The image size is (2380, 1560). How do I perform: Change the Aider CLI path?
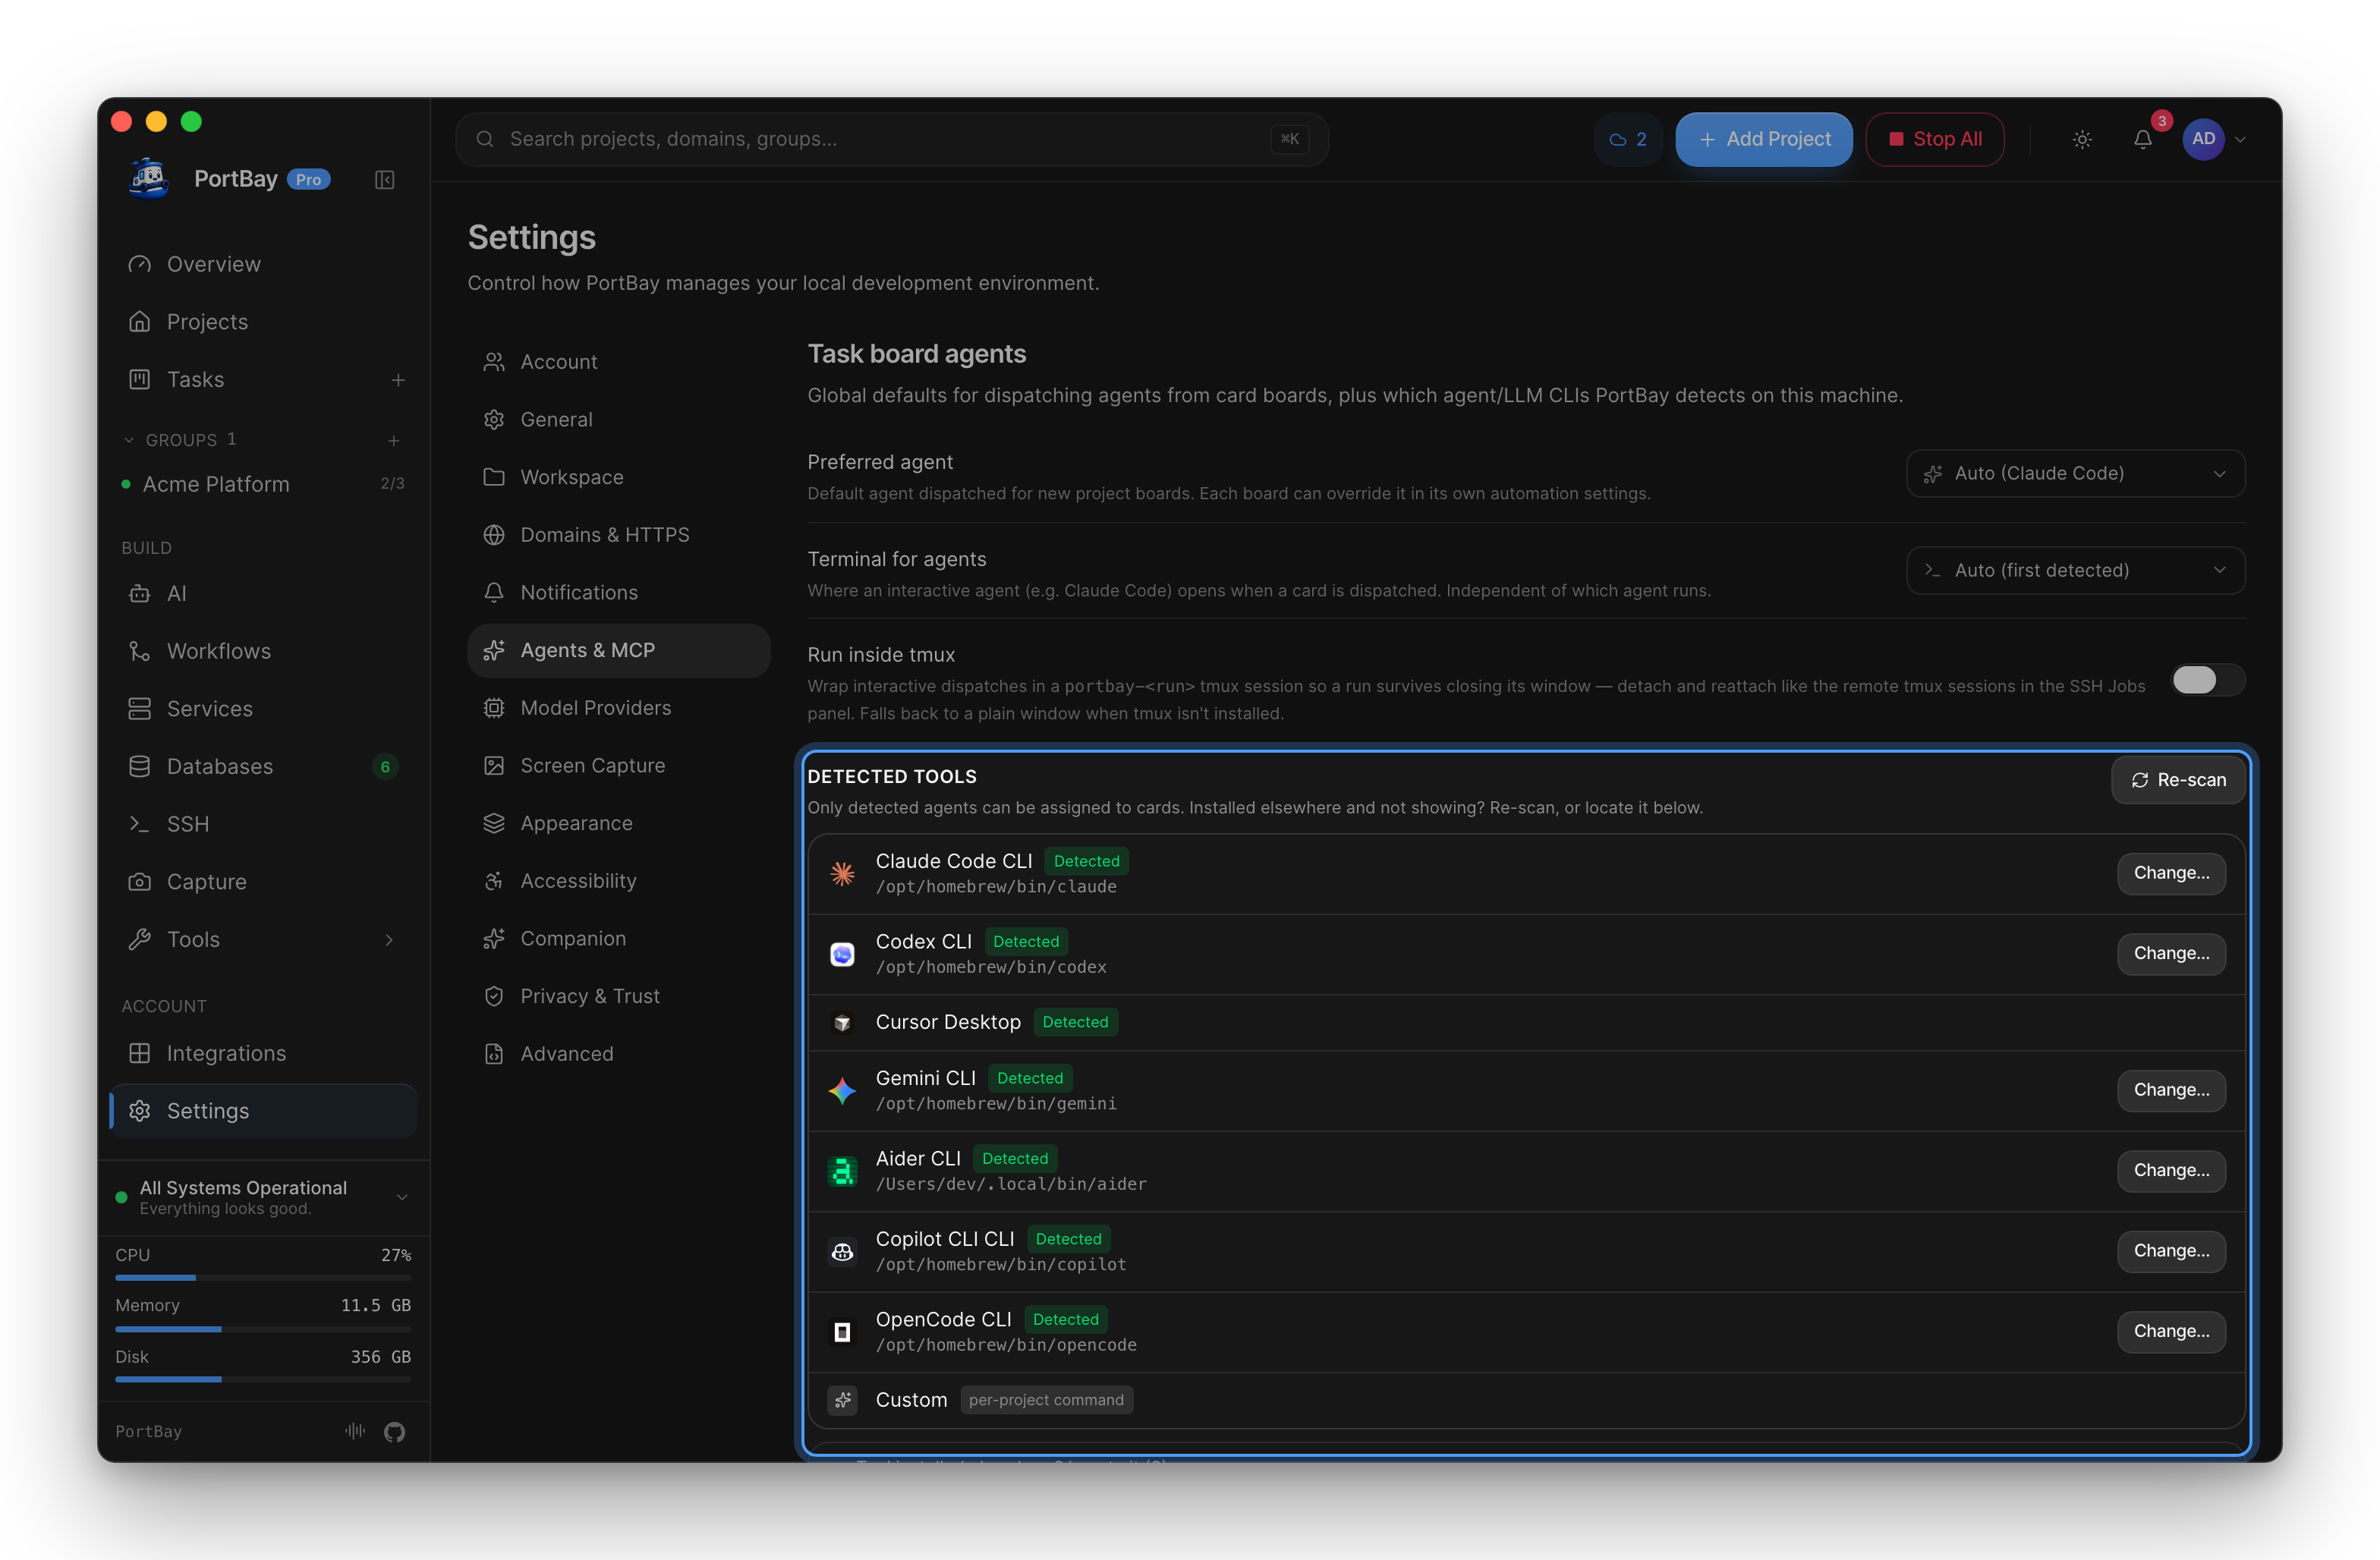(2171, 1171)
